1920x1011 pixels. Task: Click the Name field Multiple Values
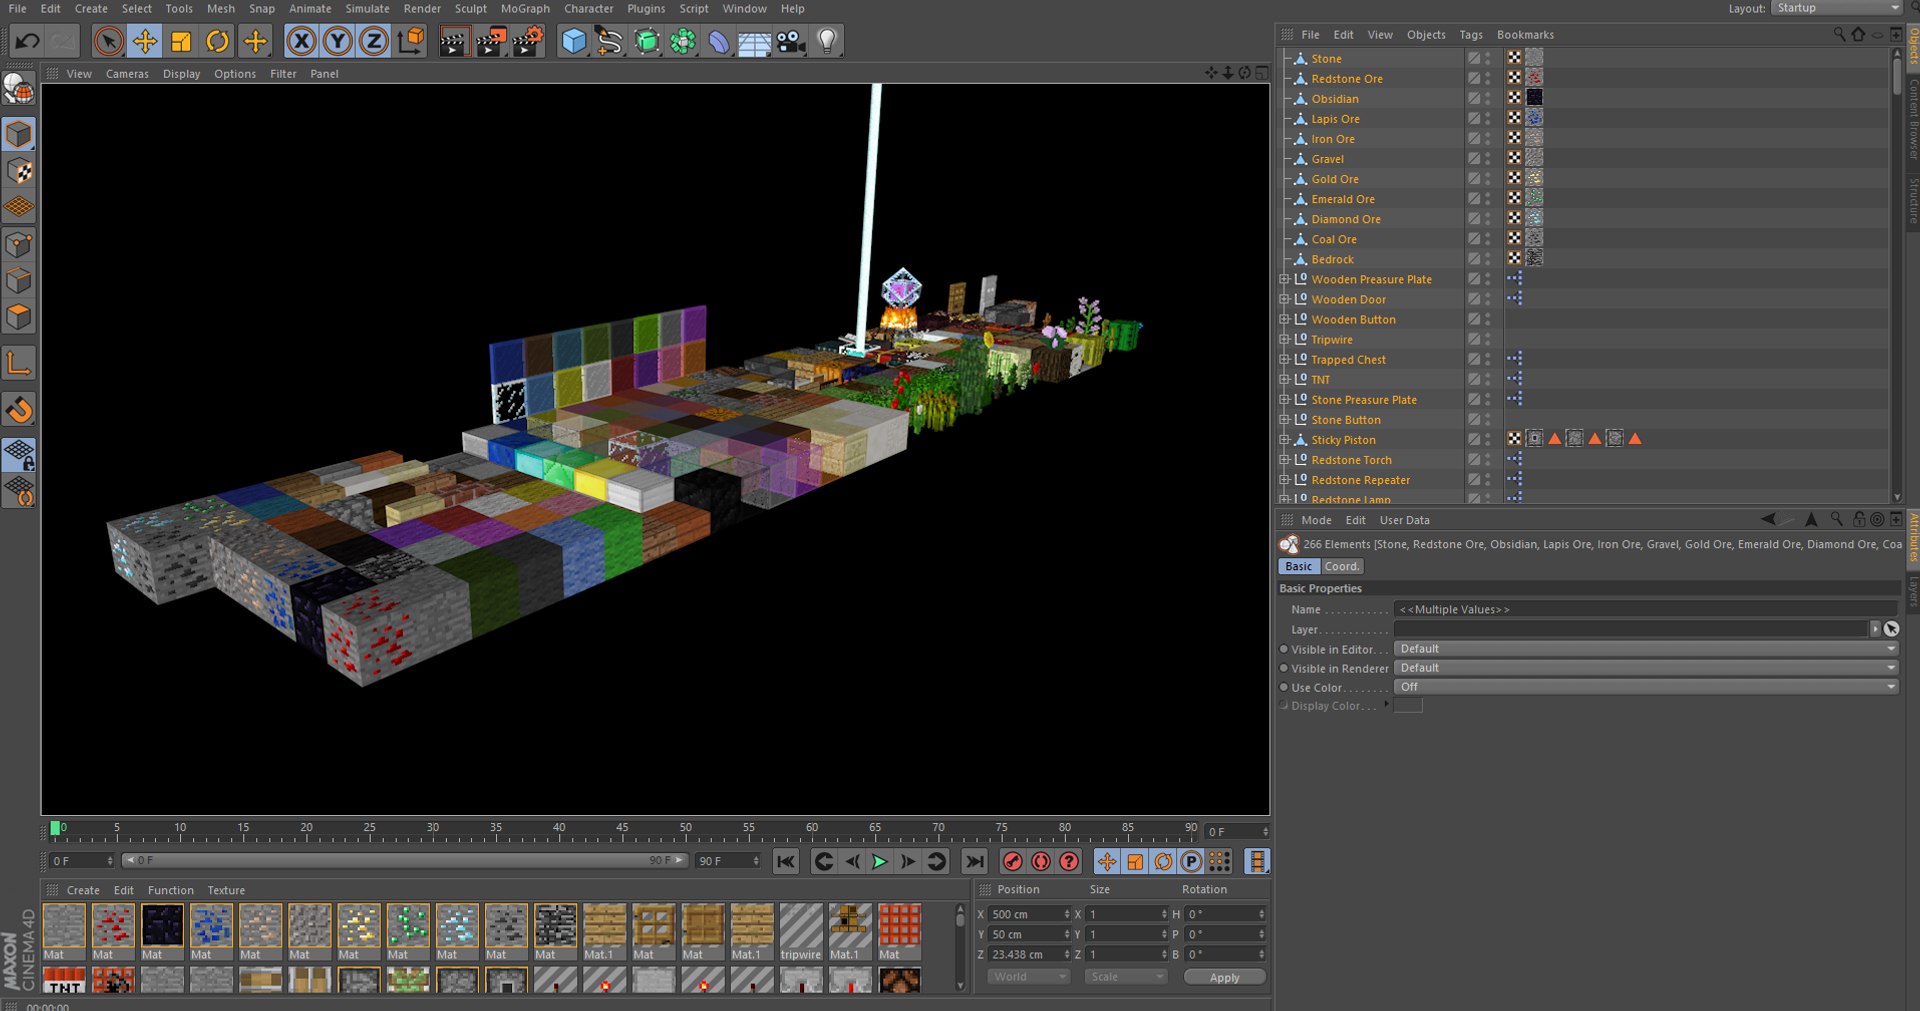[1646, 609]
